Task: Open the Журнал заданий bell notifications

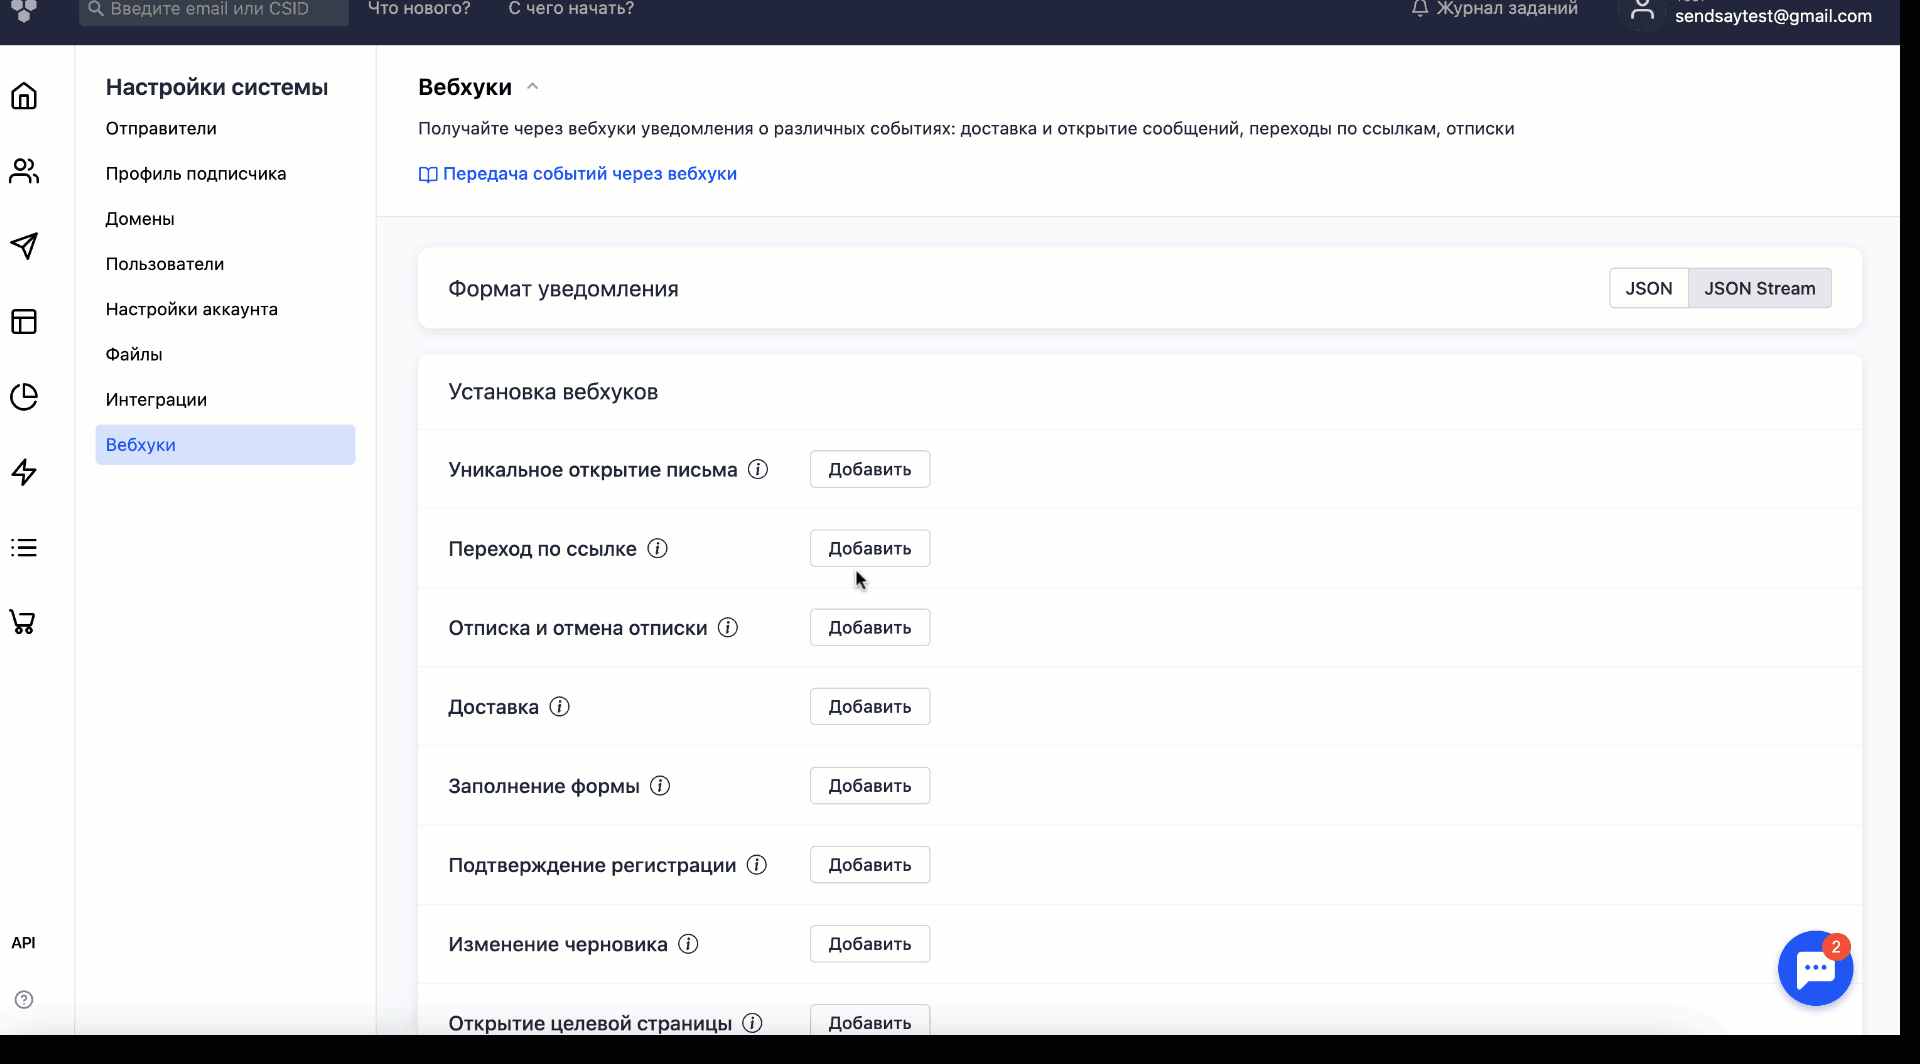Action: pos(1493,8)
